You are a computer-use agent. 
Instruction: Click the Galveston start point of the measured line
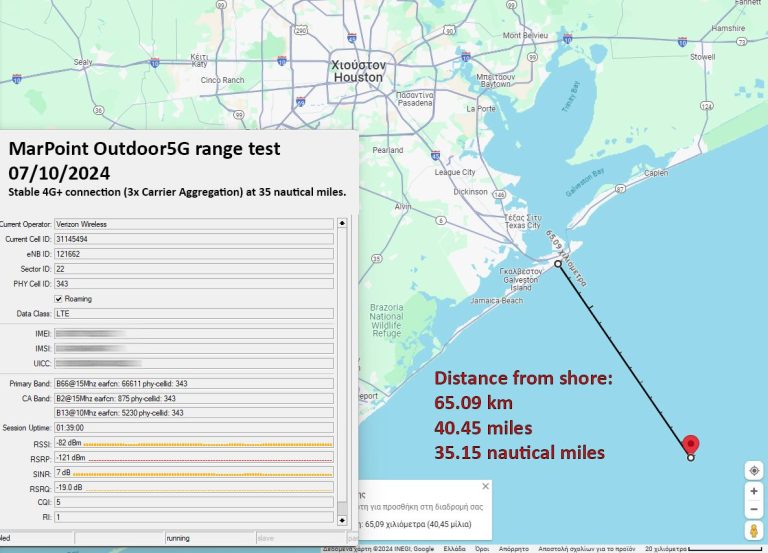coord(558,264)
